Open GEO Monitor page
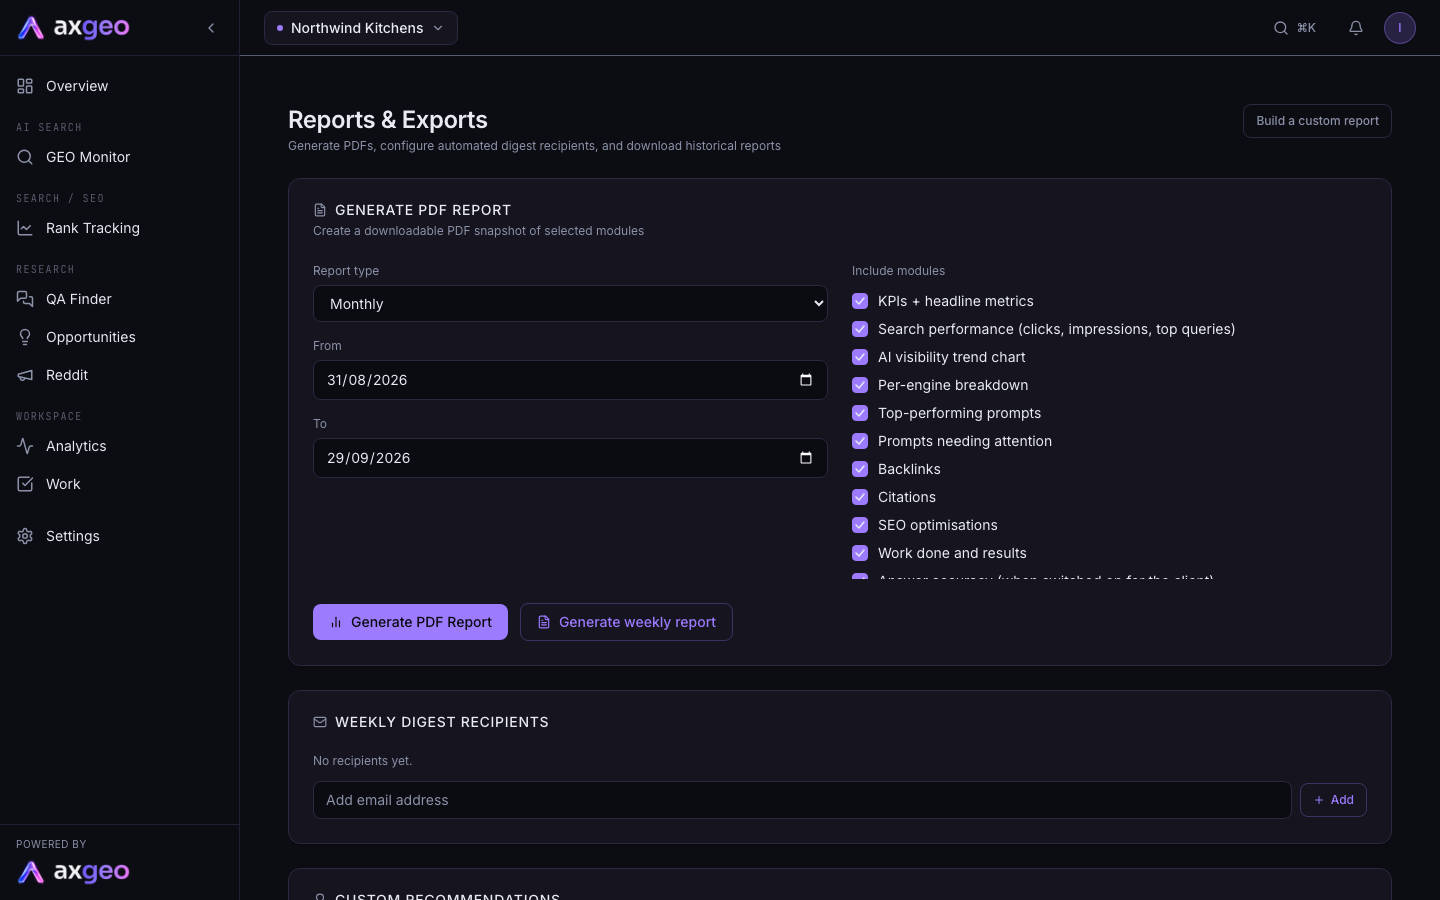This screenshot has height=900, width=1440. pos(120,157)
